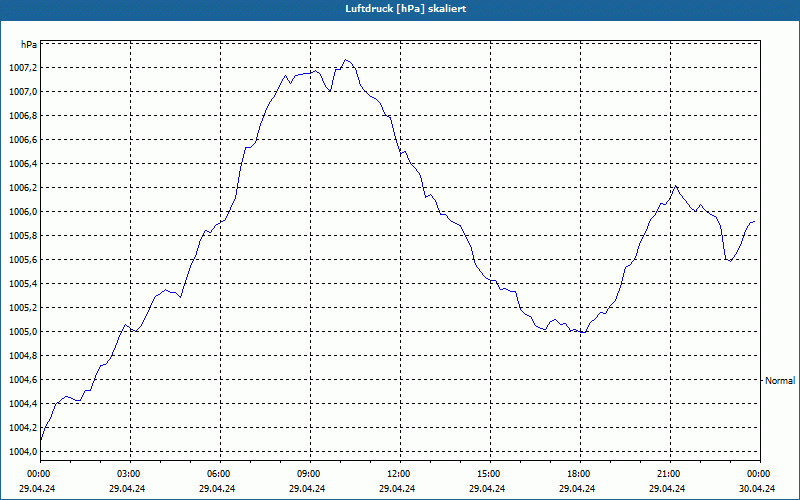The height and width of the screenshot is (500, 800).
Task: Click the y-axis value 1007,0
Action: point(23,92)
